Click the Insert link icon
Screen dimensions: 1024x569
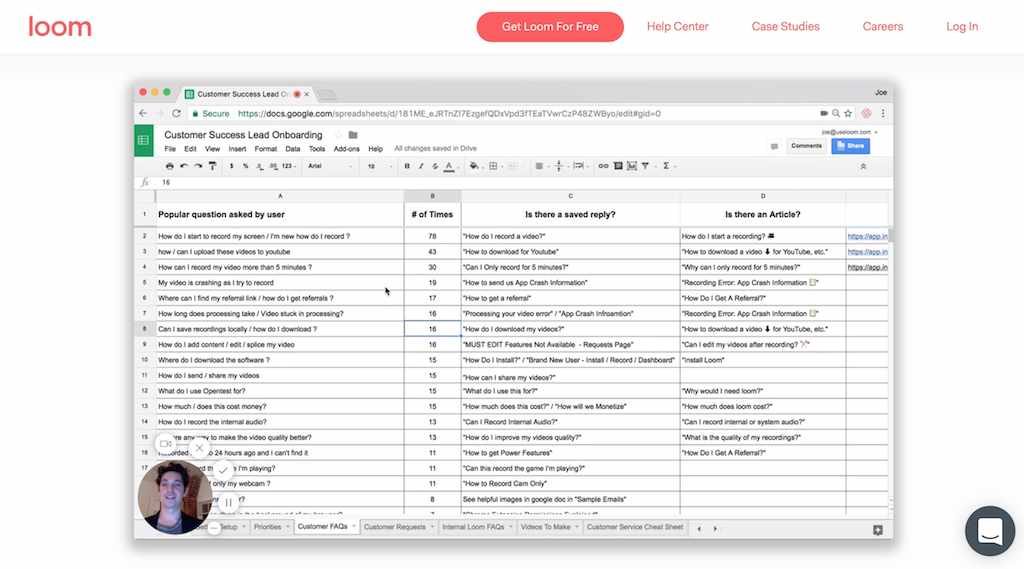[603, 166]
